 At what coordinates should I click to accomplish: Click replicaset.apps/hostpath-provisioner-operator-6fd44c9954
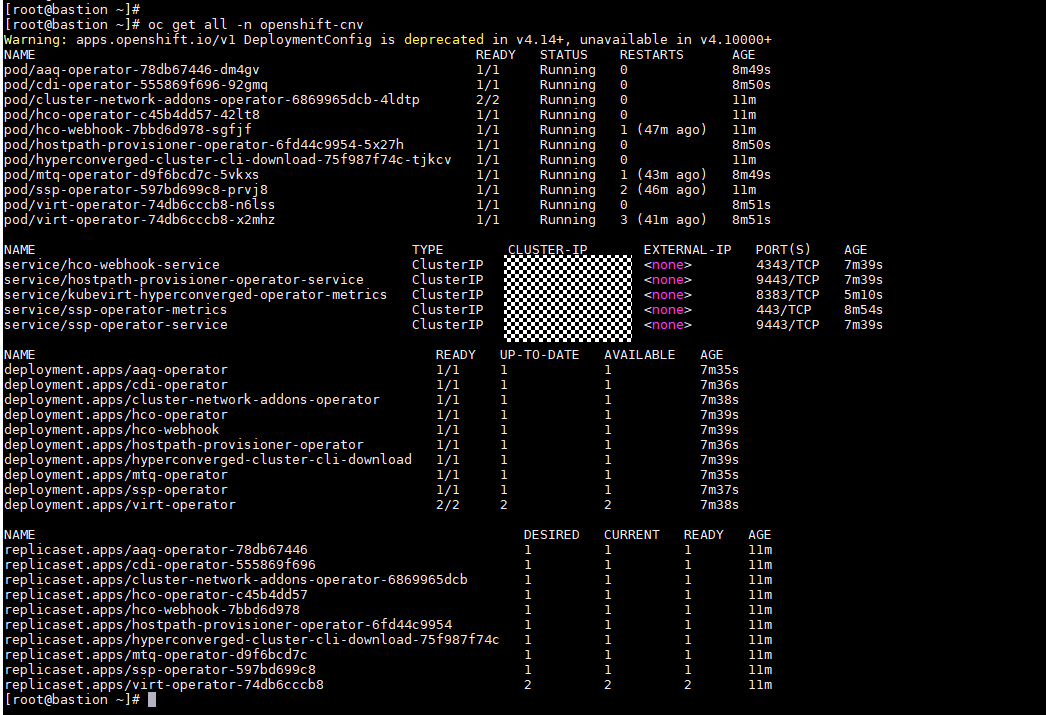point(227,625)
